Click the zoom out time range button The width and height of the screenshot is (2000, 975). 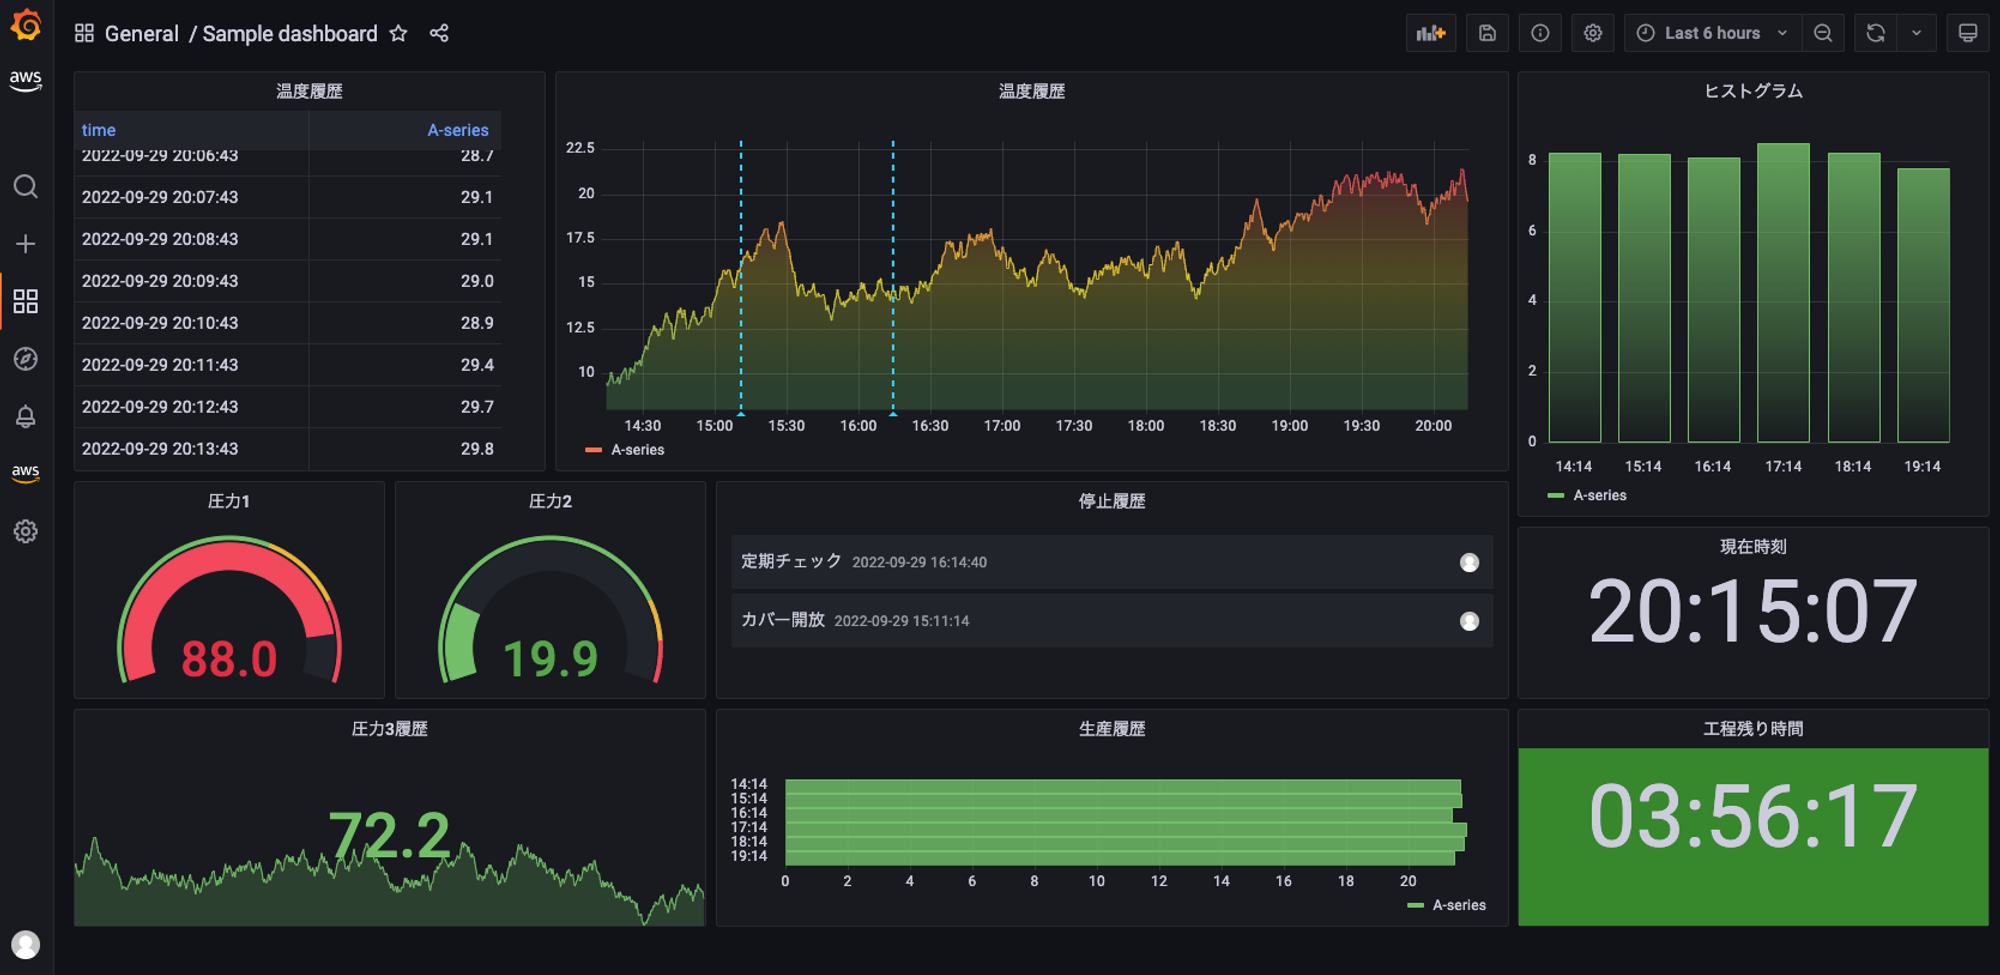1823,33
